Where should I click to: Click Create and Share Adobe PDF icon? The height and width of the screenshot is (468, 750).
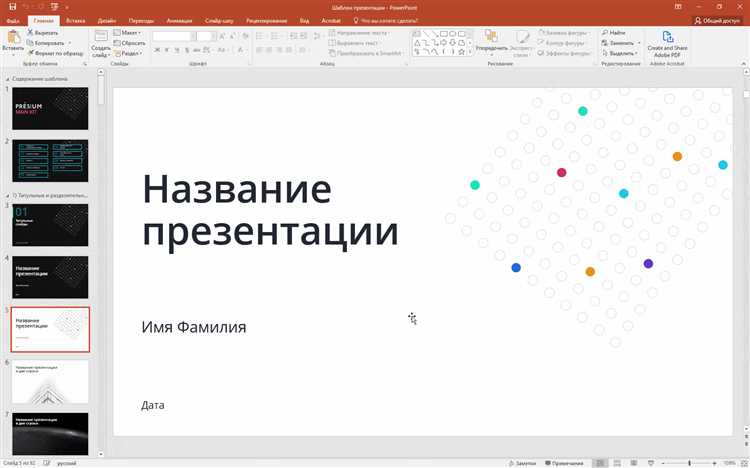pyautogui.click(x=667, y=37)
